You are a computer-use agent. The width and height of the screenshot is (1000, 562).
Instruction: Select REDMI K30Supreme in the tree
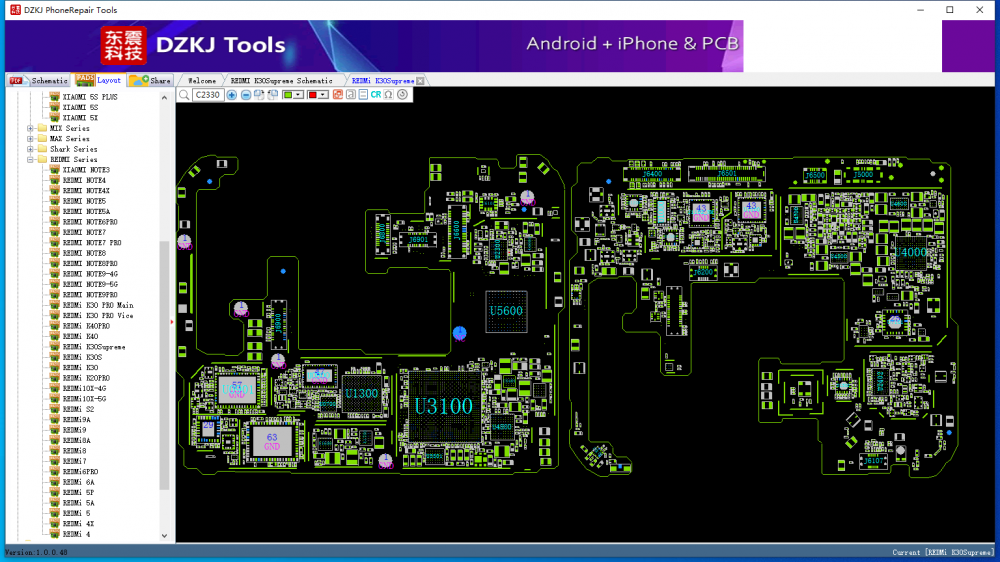pos(94,347)
